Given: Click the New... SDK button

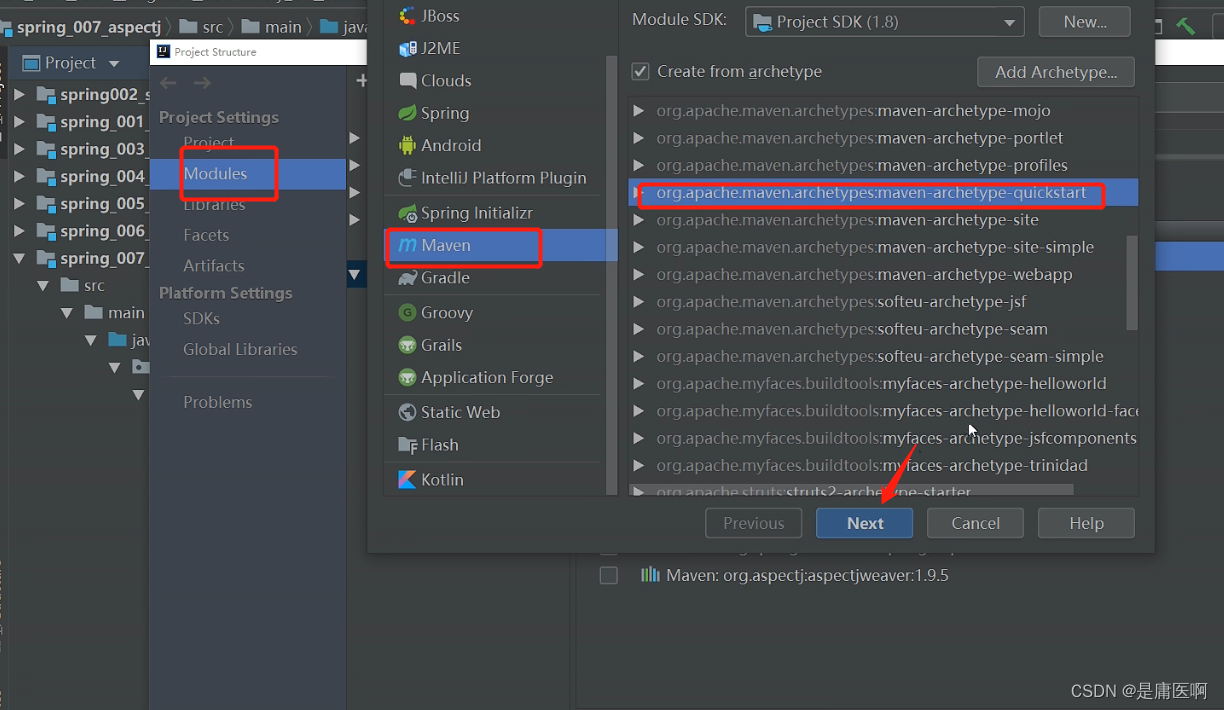Looking at the screenshot, I should [1085, 22].
